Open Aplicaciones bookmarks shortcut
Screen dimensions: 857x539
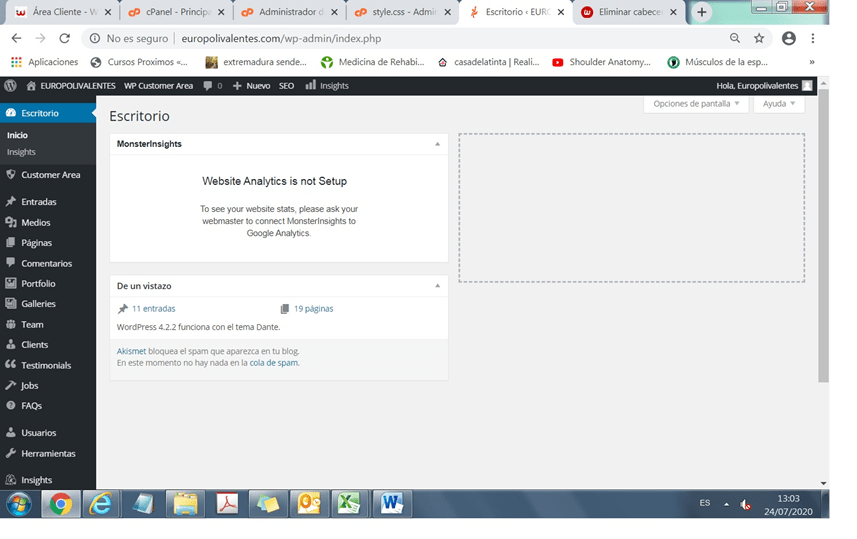[x=45, y=62]
